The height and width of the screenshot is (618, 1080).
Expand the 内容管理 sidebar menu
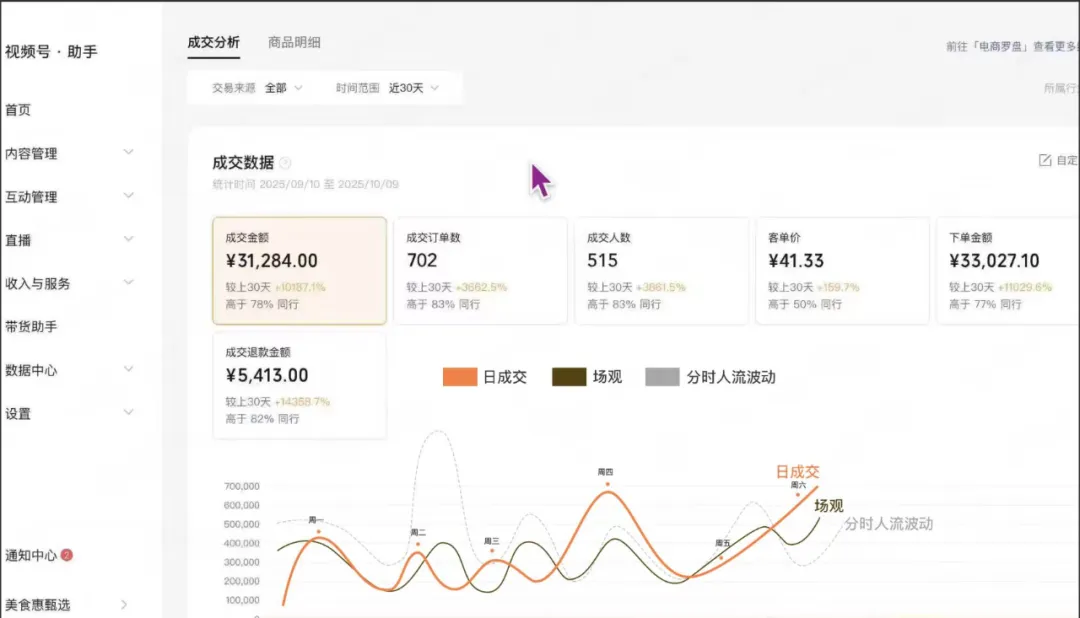click(x=128, y=152)
